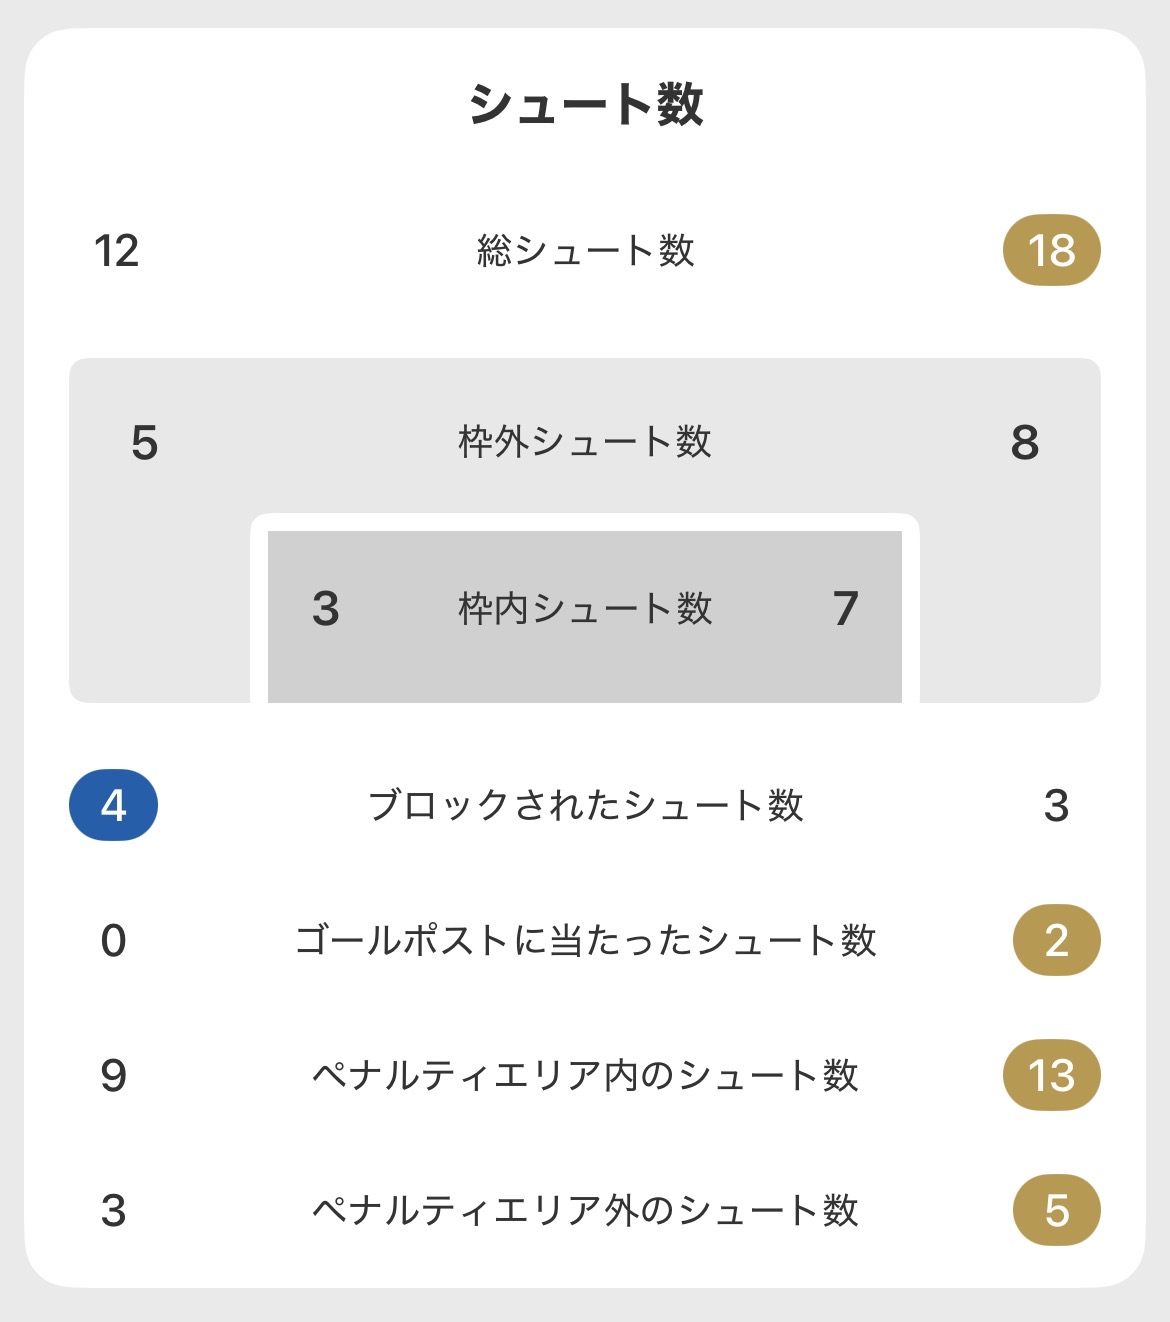Select the 枠外シュート数 label
This screenshot has width=1170, height=1322.
[585, 442]
